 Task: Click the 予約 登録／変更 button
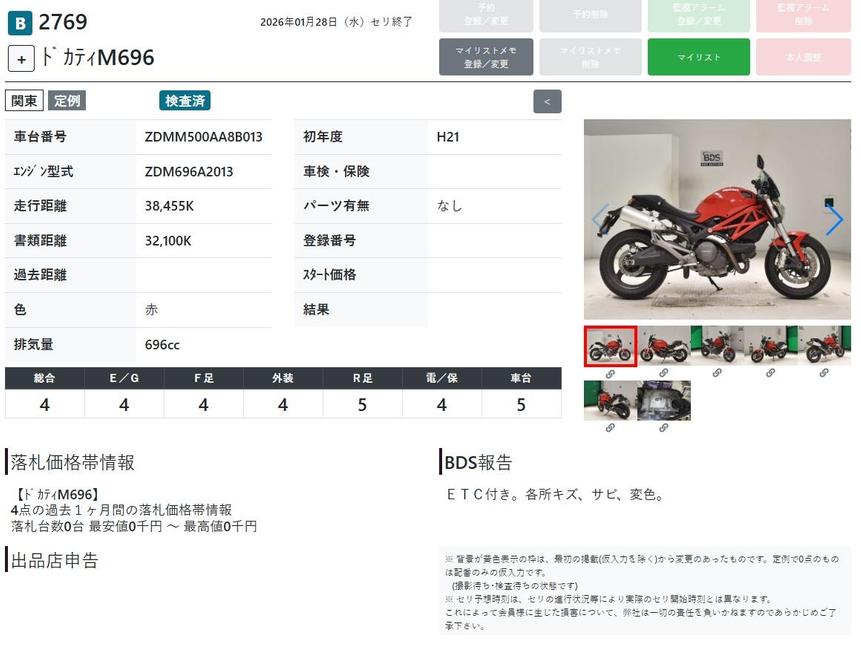pos(486,15)
